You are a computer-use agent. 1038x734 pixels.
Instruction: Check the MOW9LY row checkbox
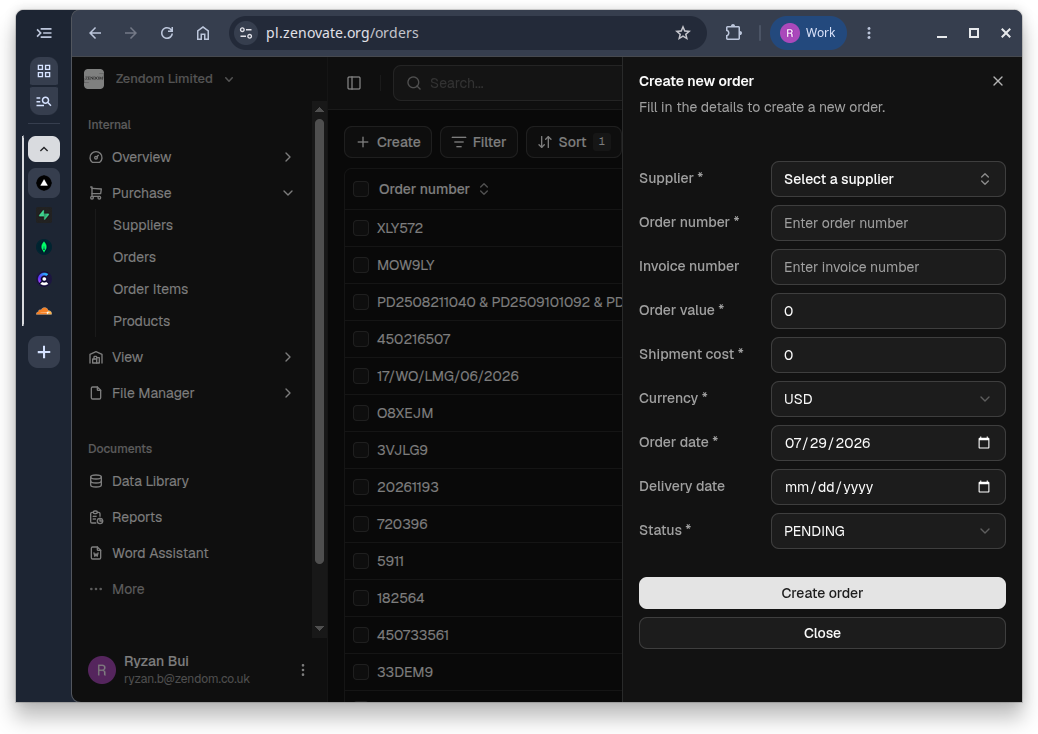pos(361,265)
